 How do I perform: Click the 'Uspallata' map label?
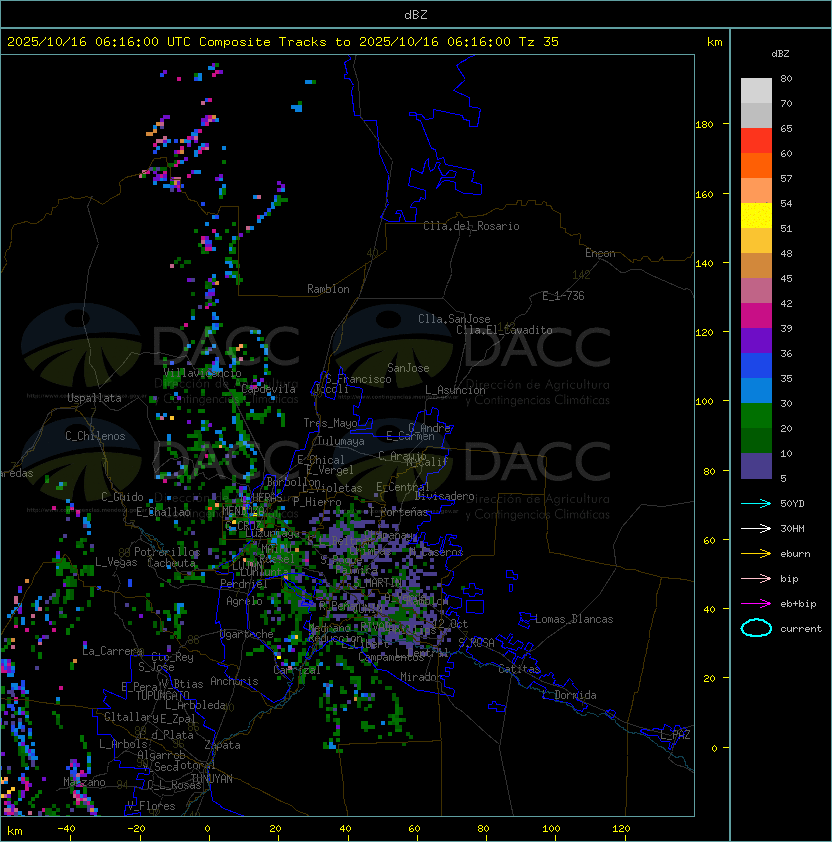pos(94,398)
